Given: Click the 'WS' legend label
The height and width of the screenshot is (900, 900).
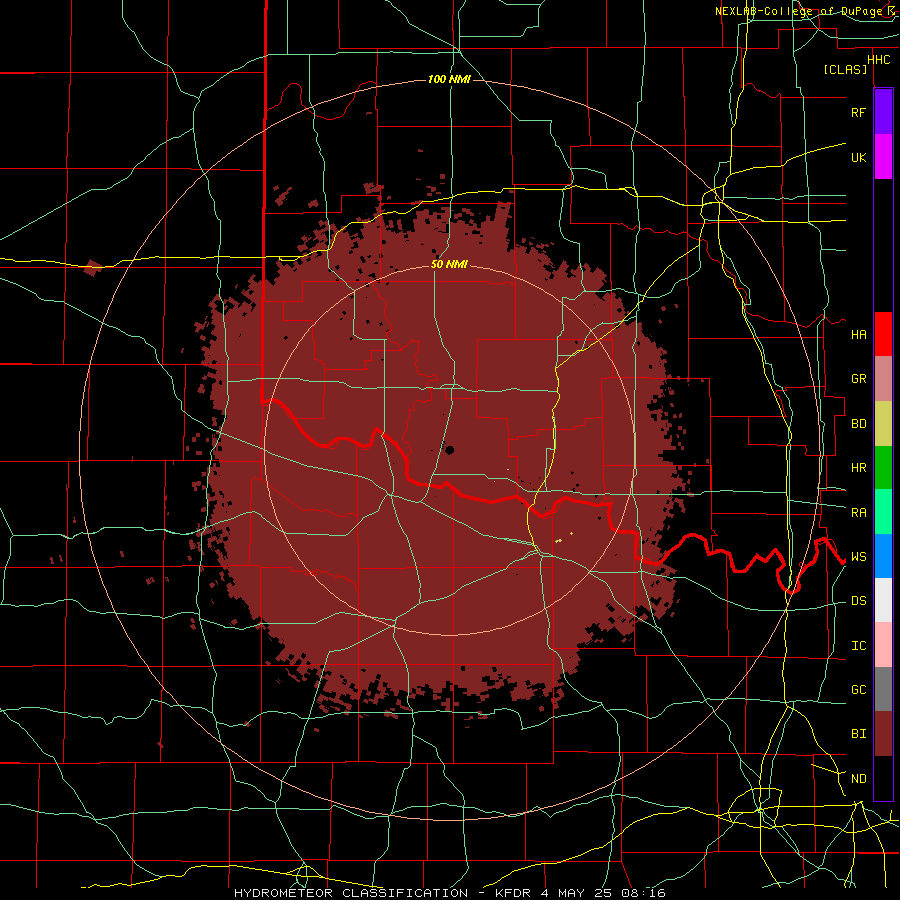Looking at the screenshot, I should coord(858,557).
